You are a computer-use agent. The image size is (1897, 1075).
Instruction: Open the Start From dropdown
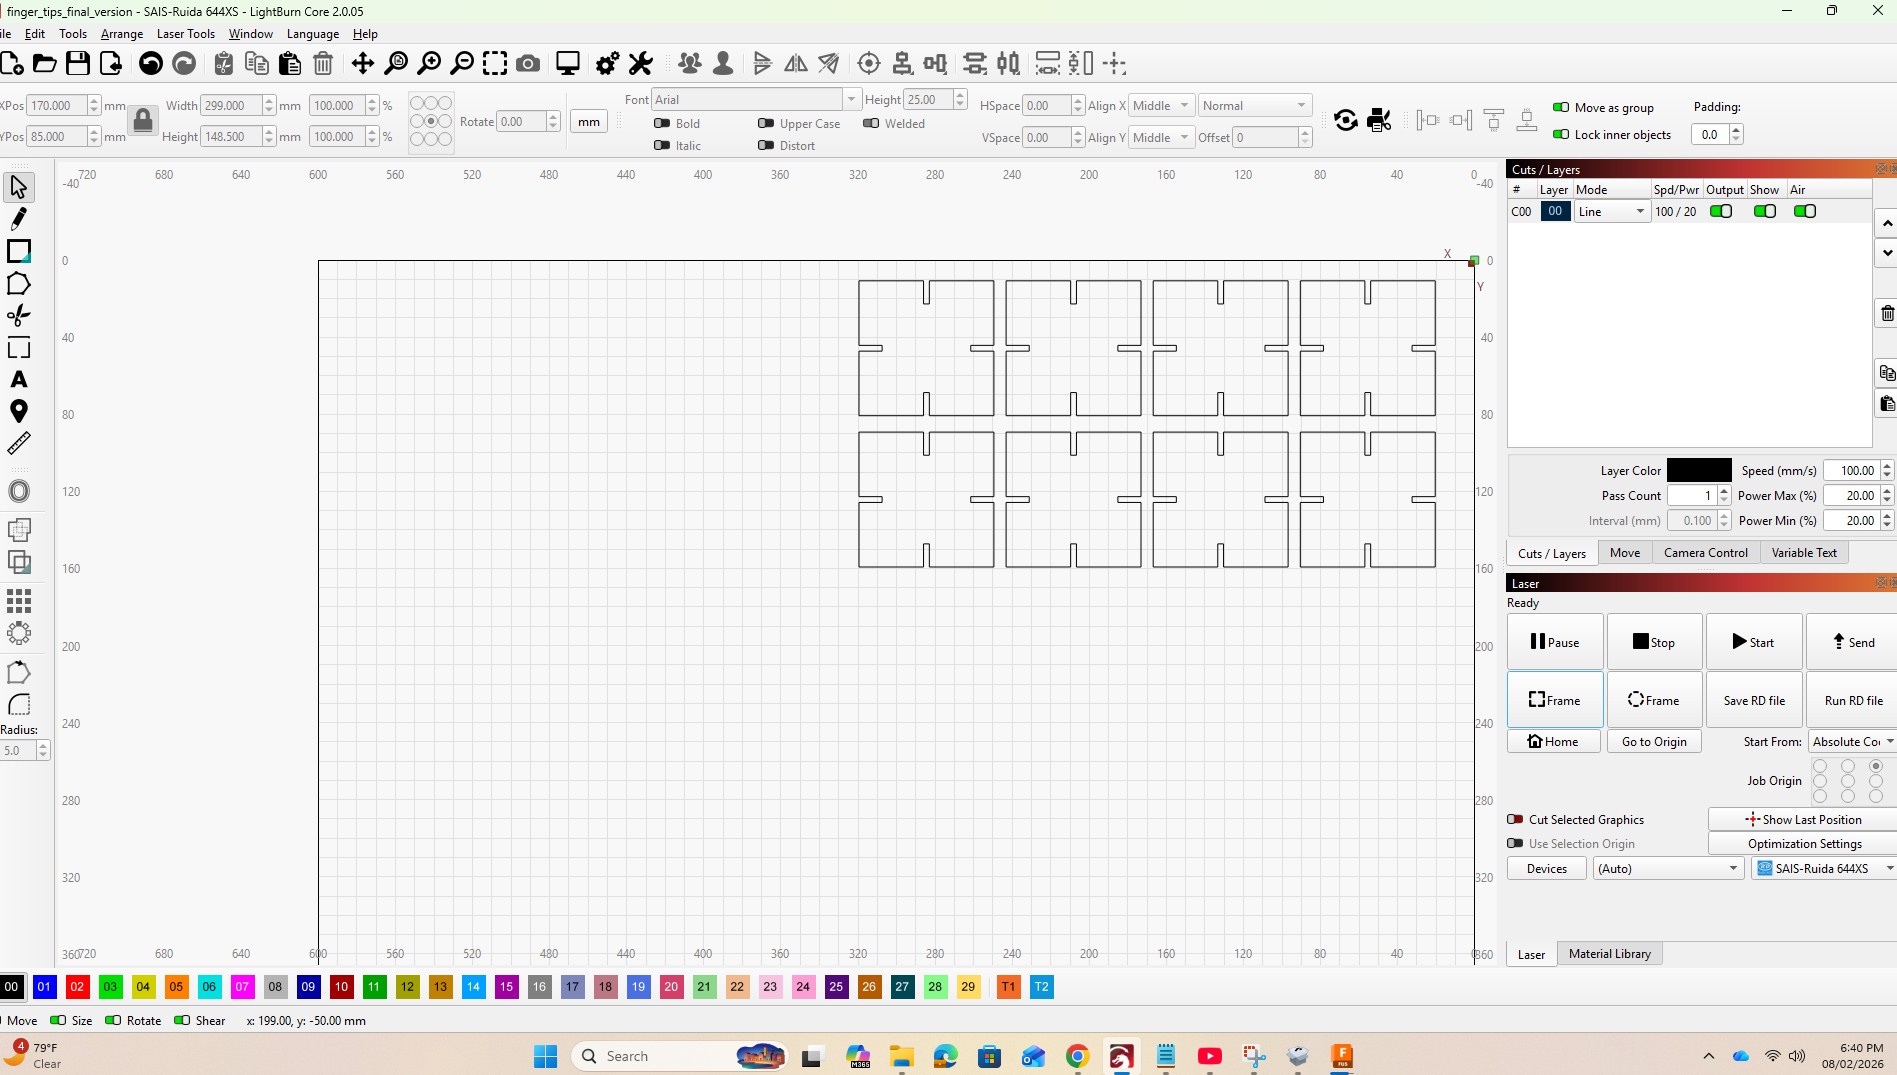coord(1852,741)
